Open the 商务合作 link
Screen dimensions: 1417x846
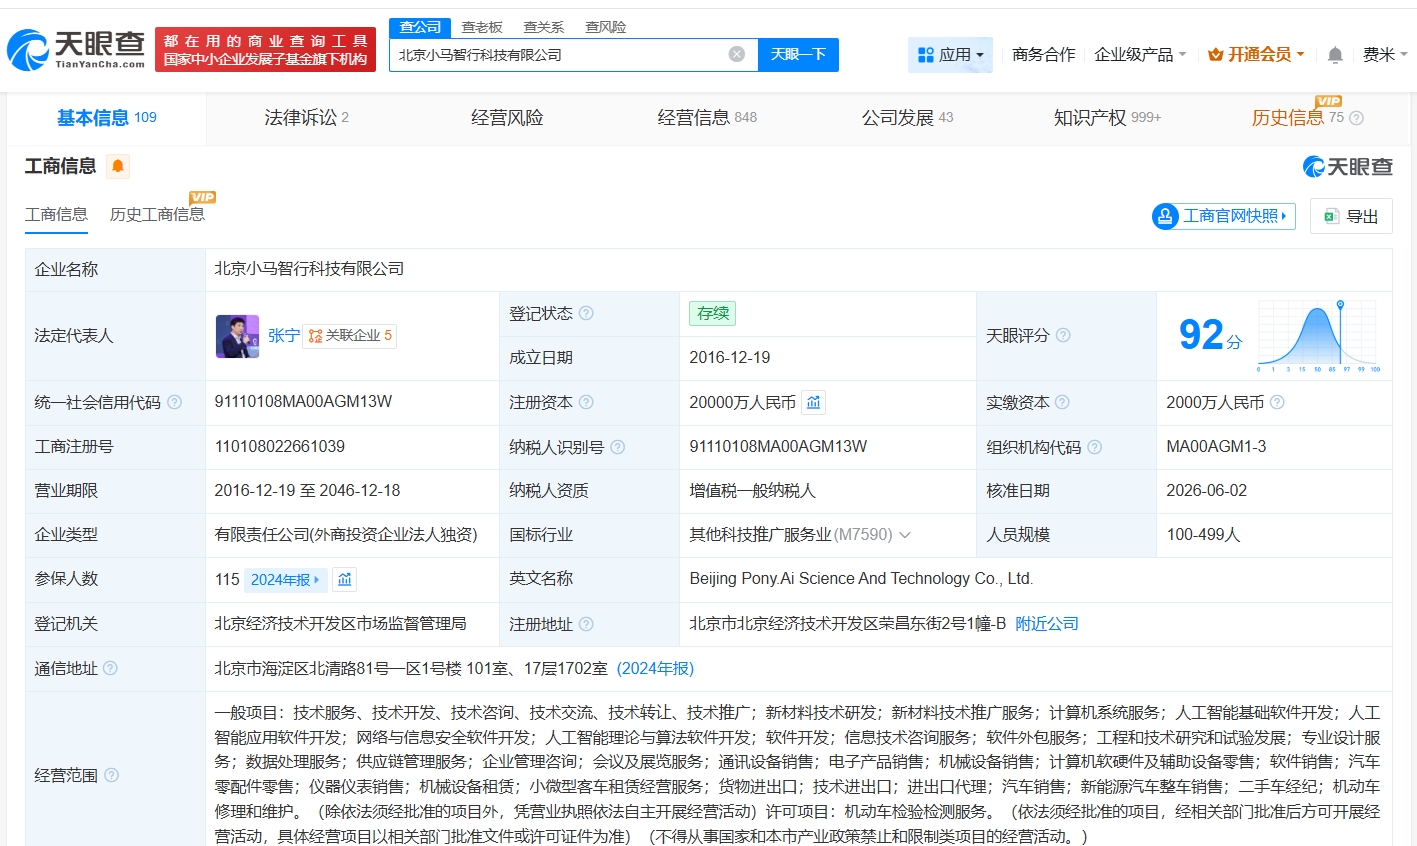[x=1044, y=55]
